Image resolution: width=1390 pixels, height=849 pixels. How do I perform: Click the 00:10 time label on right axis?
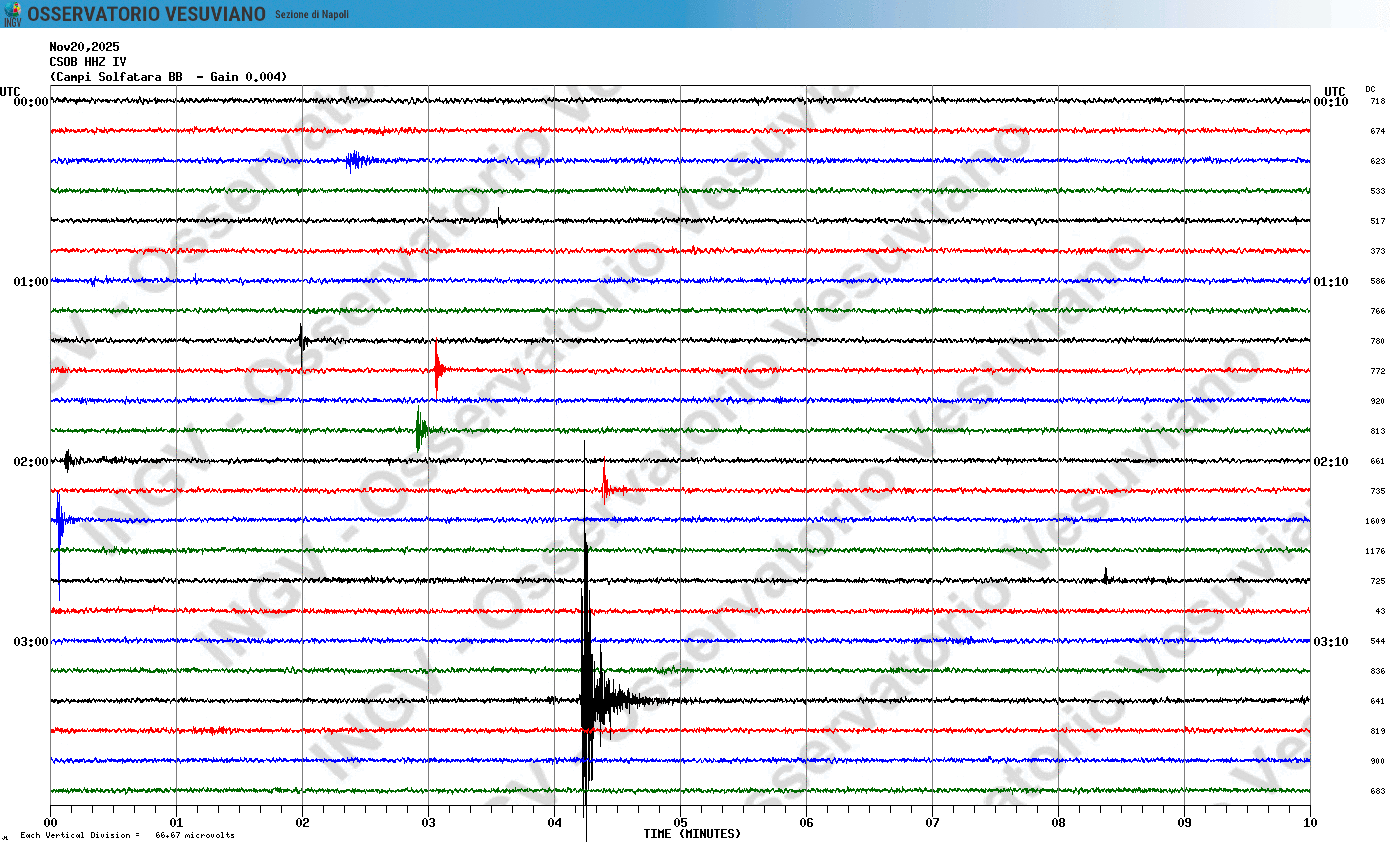[1331, 102]
